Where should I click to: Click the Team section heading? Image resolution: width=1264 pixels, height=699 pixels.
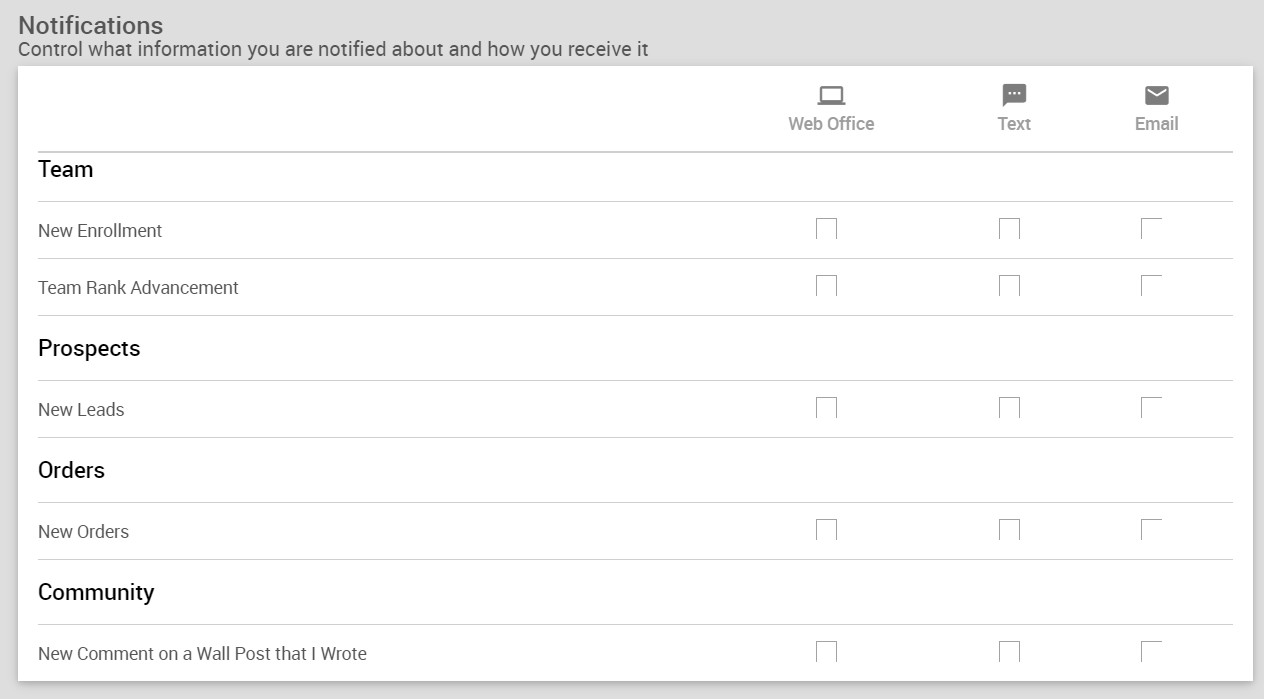click(x=66, y=170)
